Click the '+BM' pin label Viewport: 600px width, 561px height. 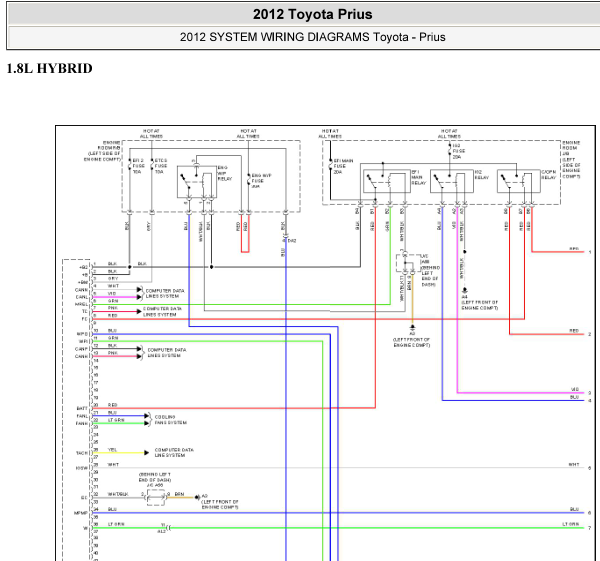point(83,282)
